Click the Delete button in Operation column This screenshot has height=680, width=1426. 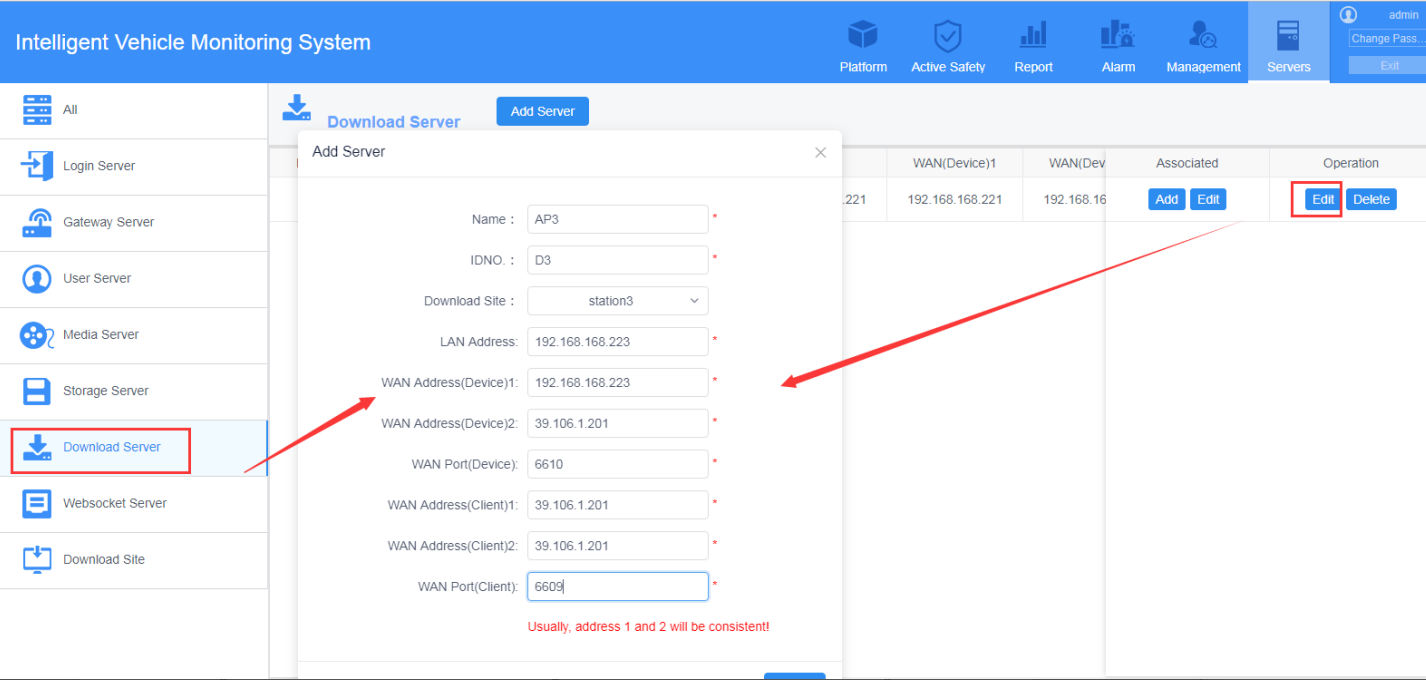1371,199
